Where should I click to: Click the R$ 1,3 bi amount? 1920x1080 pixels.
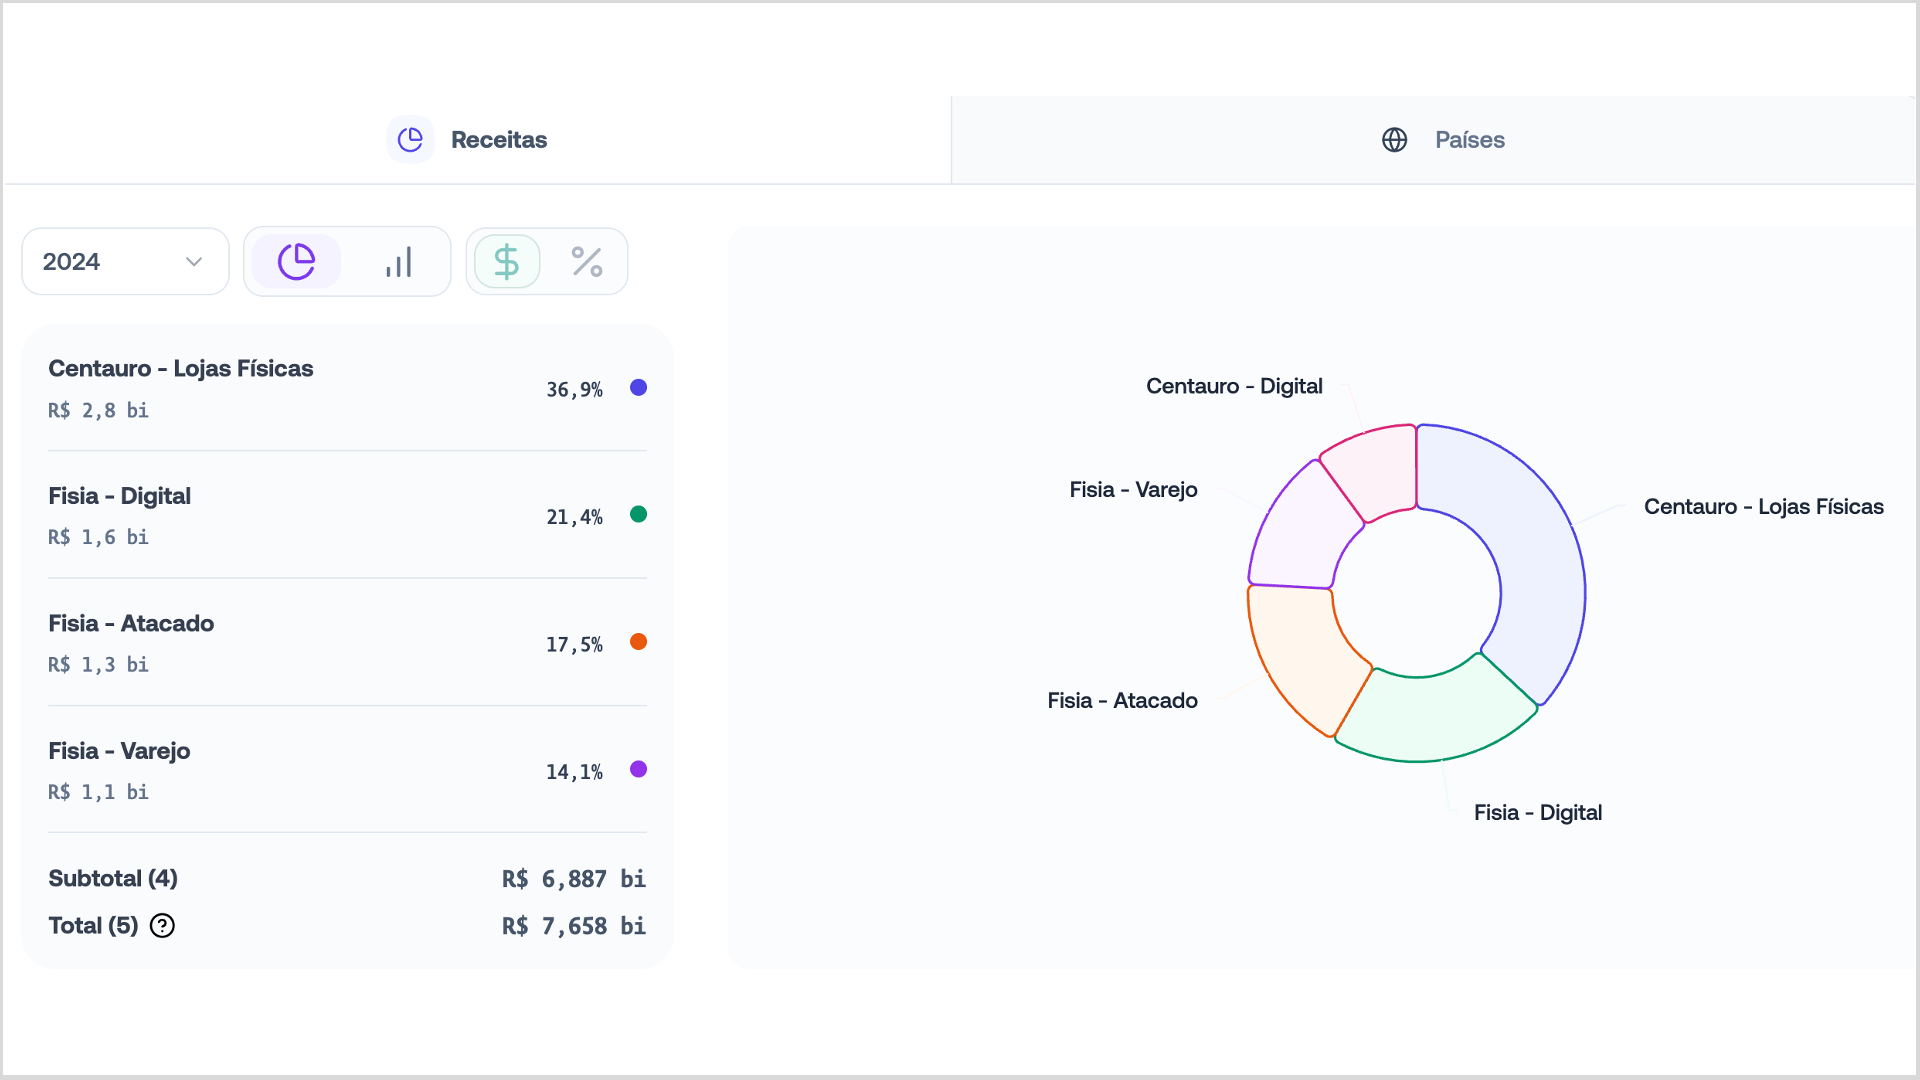pyautogui.click(x=98, y=665)
